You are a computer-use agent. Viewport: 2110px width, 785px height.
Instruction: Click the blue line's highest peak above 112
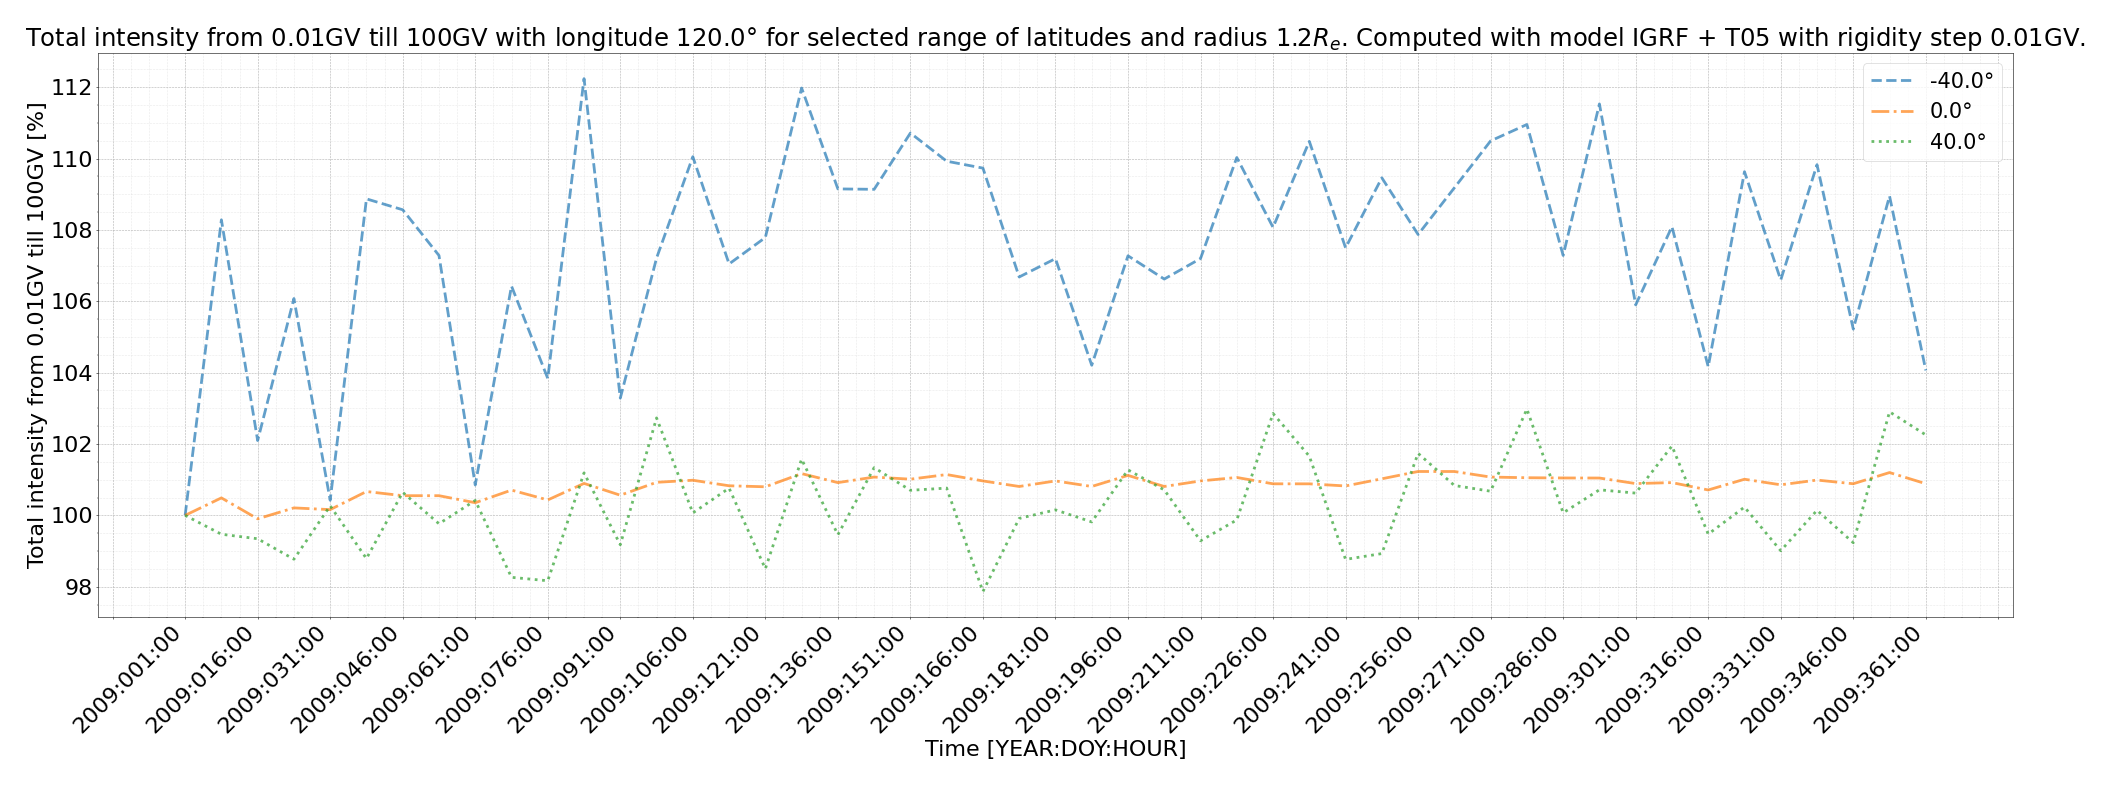[x=584, y=78]
